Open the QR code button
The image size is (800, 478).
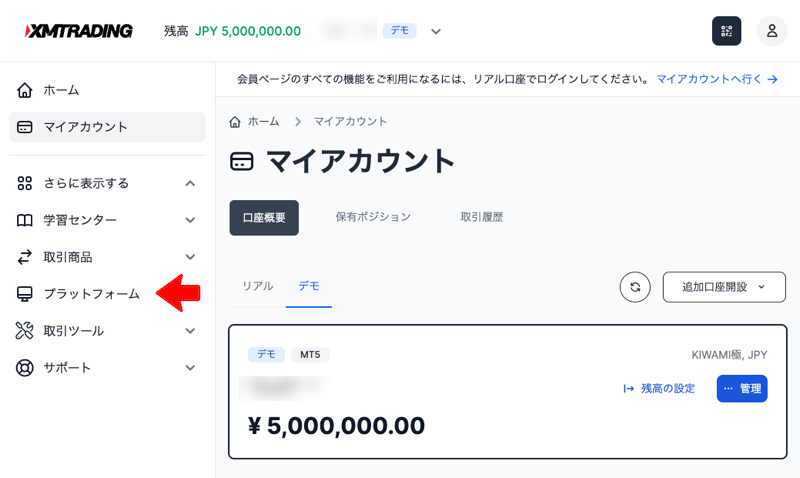click(727, 31)
